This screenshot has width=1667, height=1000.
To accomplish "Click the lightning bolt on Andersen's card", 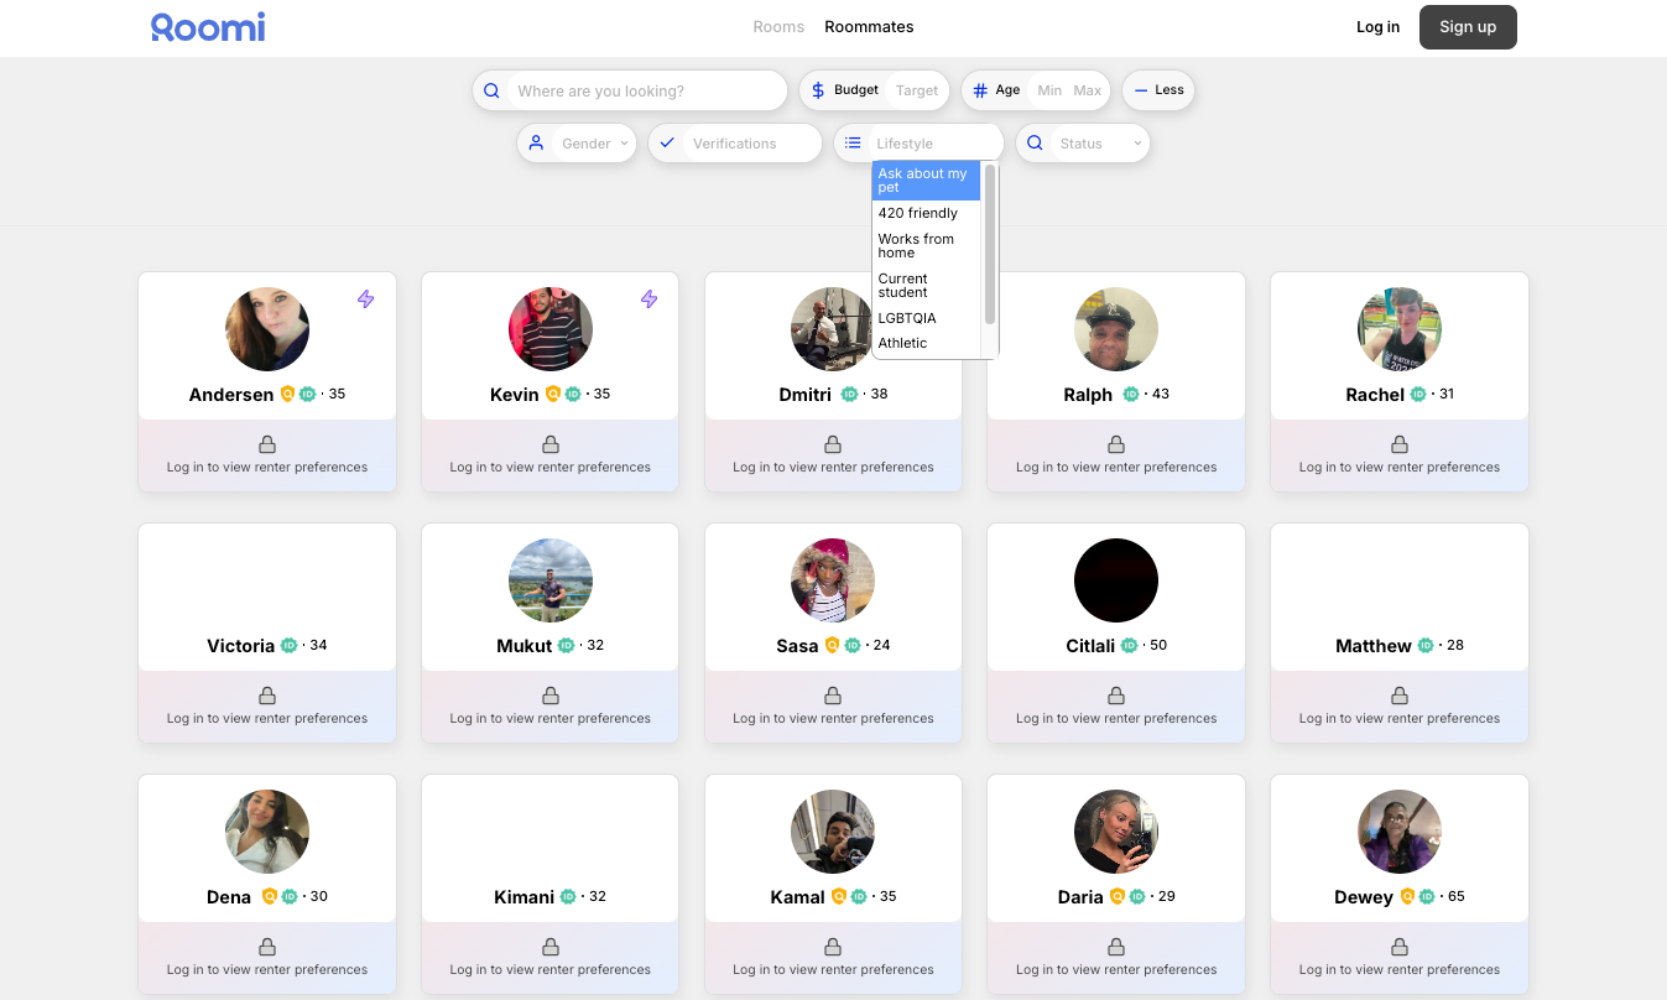I will click(366, 299).
